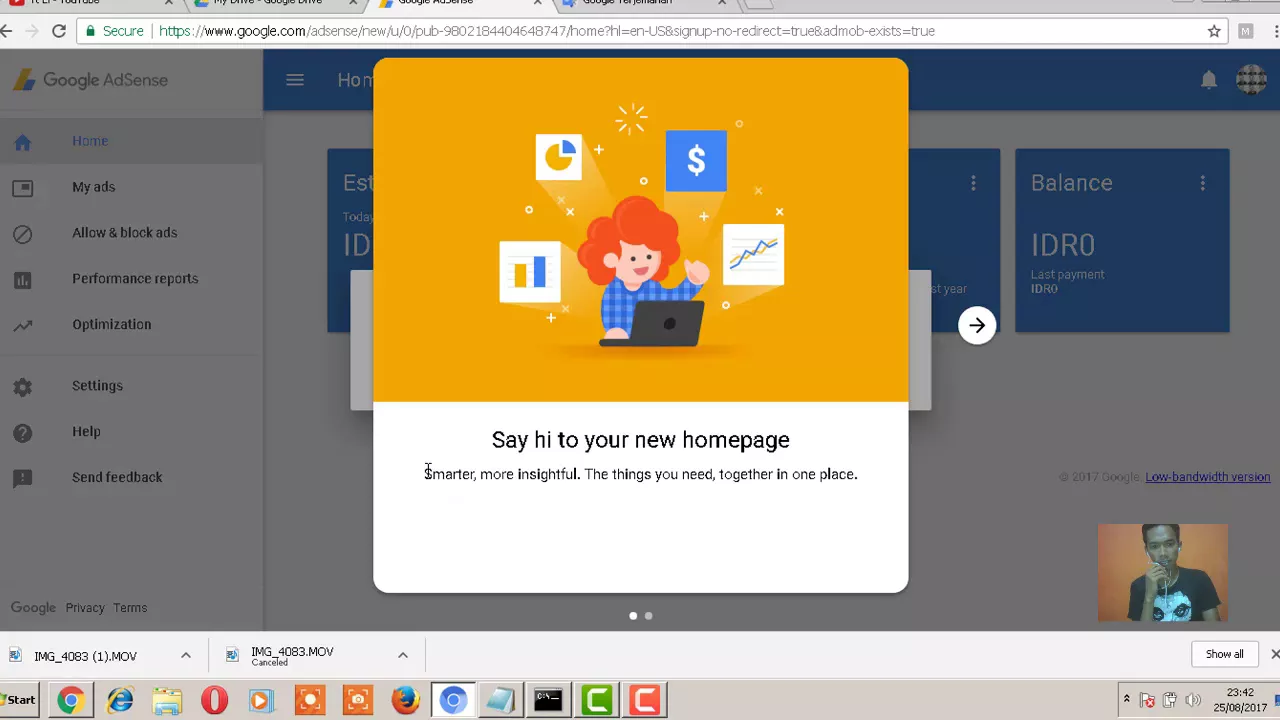Open the notifications bell
Image resolution: width=1280 pixels, height=720 pixels.
tap(1209, 80)
